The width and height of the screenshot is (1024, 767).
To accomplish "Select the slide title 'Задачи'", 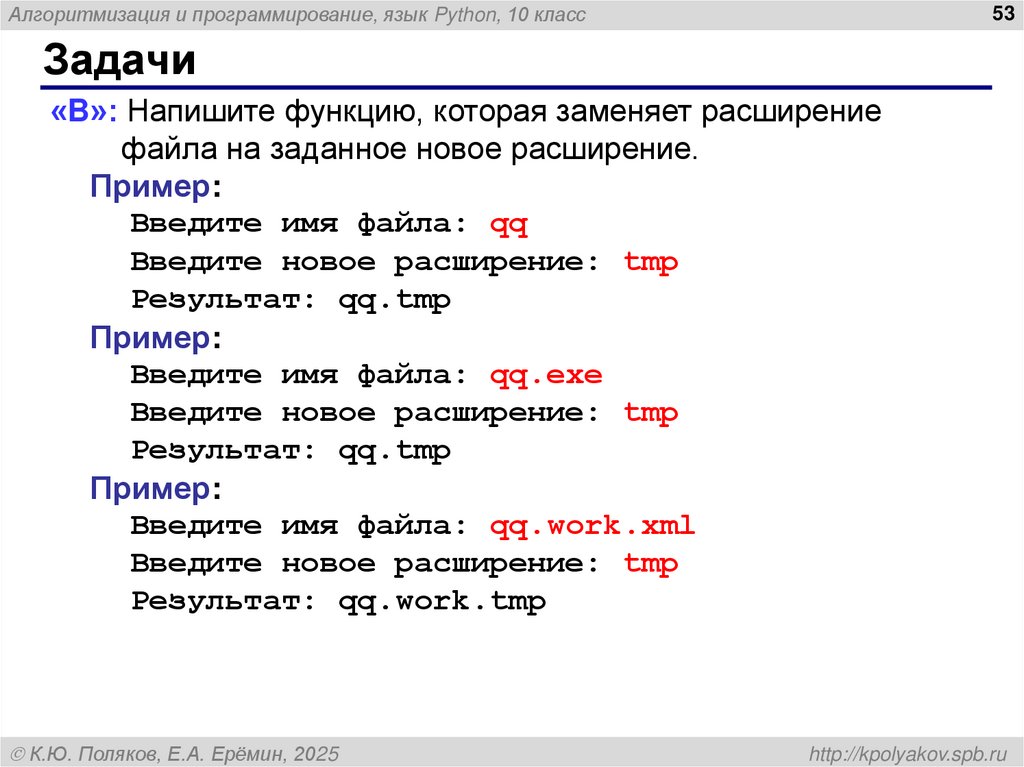I will [120, 59].
